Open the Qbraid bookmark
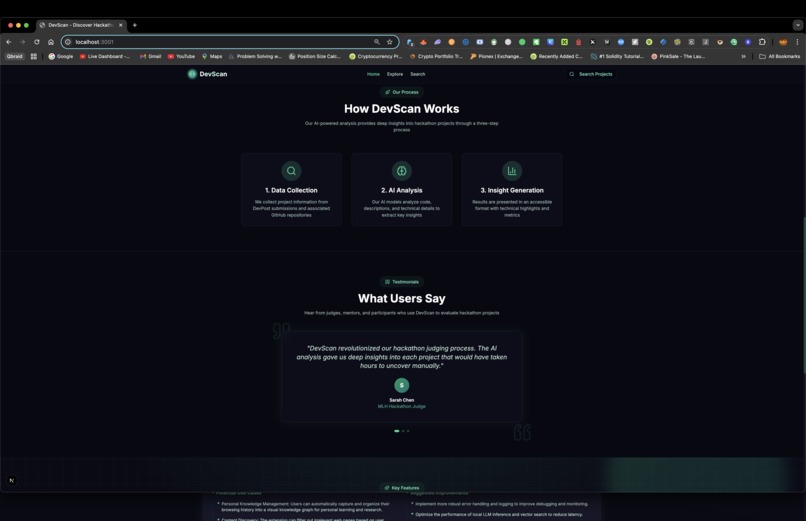 coord(14,57)
